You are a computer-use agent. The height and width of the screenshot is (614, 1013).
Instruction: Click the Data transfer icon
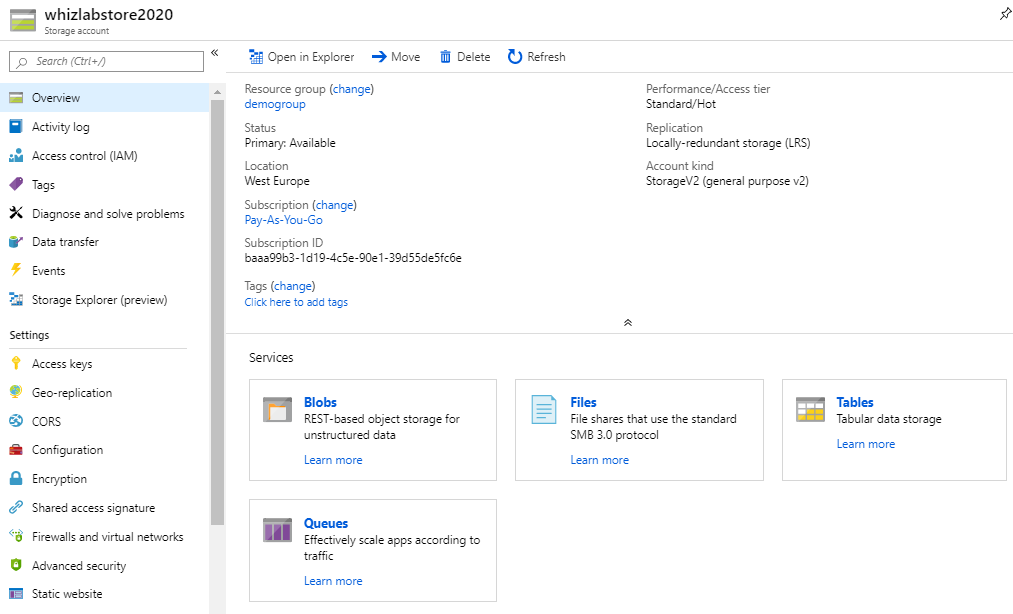pos(16,242)
